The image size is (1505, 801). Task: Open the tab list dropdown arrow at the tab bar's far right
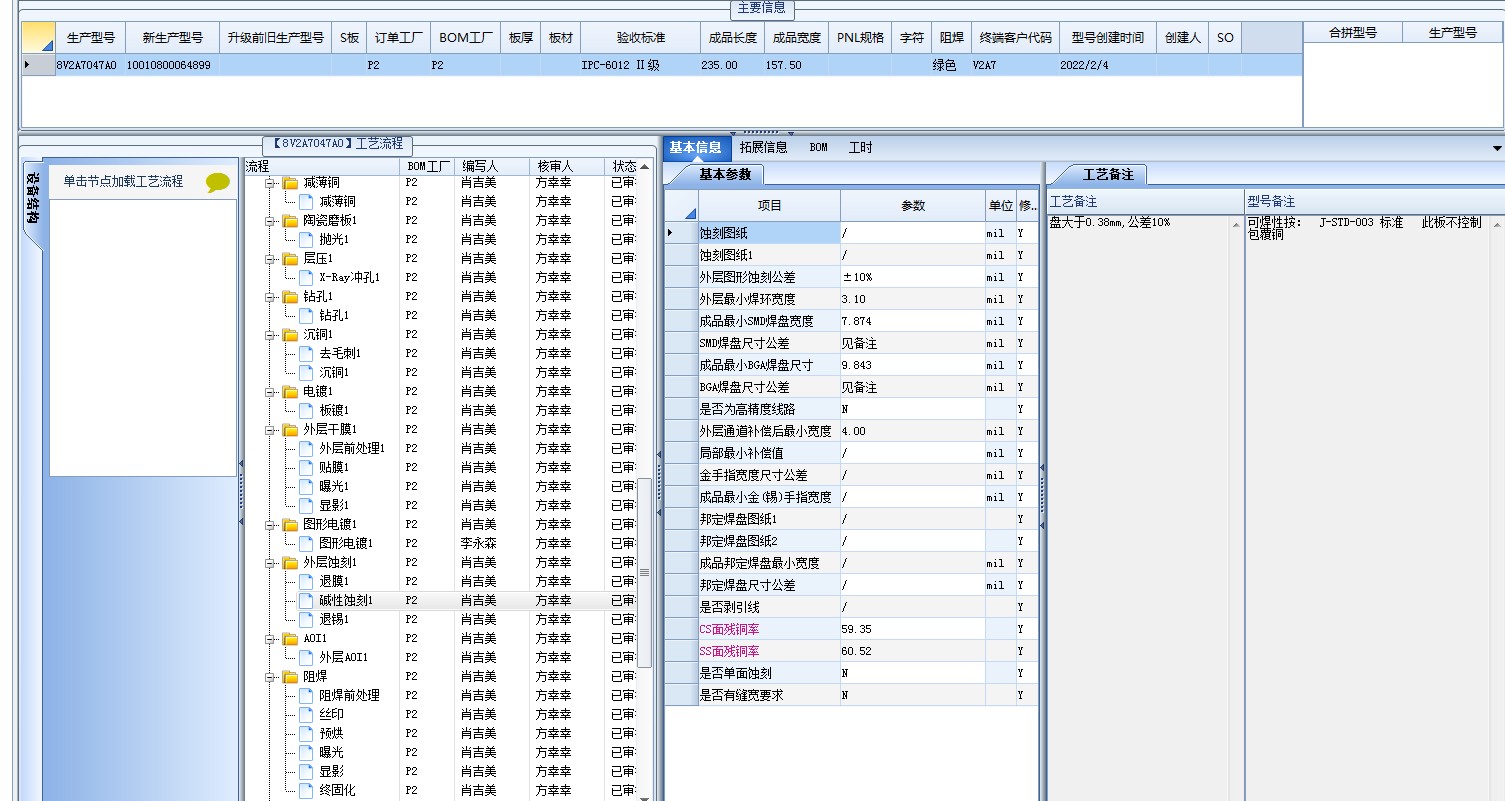[1497, 148]
